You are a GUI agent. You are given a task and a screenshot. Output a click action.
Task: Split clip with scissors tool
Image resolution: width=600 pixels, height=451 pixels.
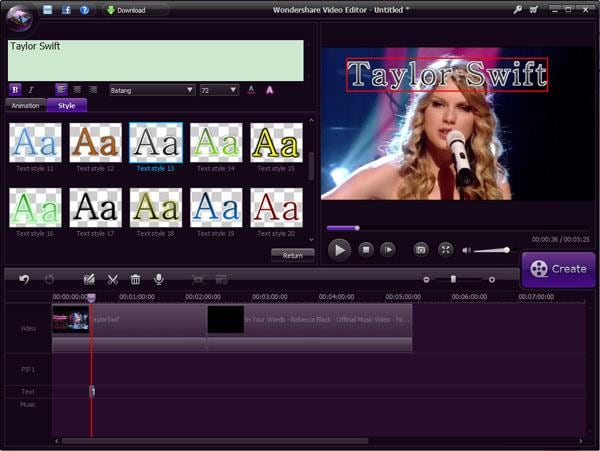pos(112,280)
